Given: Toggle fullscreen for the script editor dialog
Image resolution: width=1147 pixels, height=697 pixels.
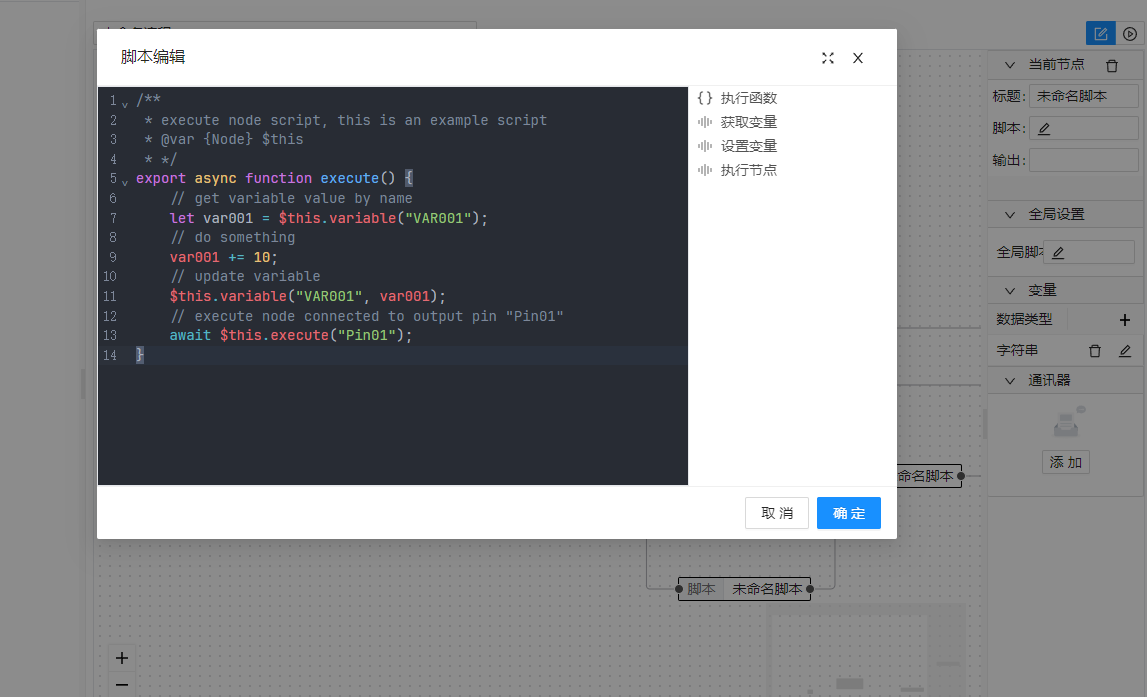Looking at the screenshot, I should tap(828, 58).
